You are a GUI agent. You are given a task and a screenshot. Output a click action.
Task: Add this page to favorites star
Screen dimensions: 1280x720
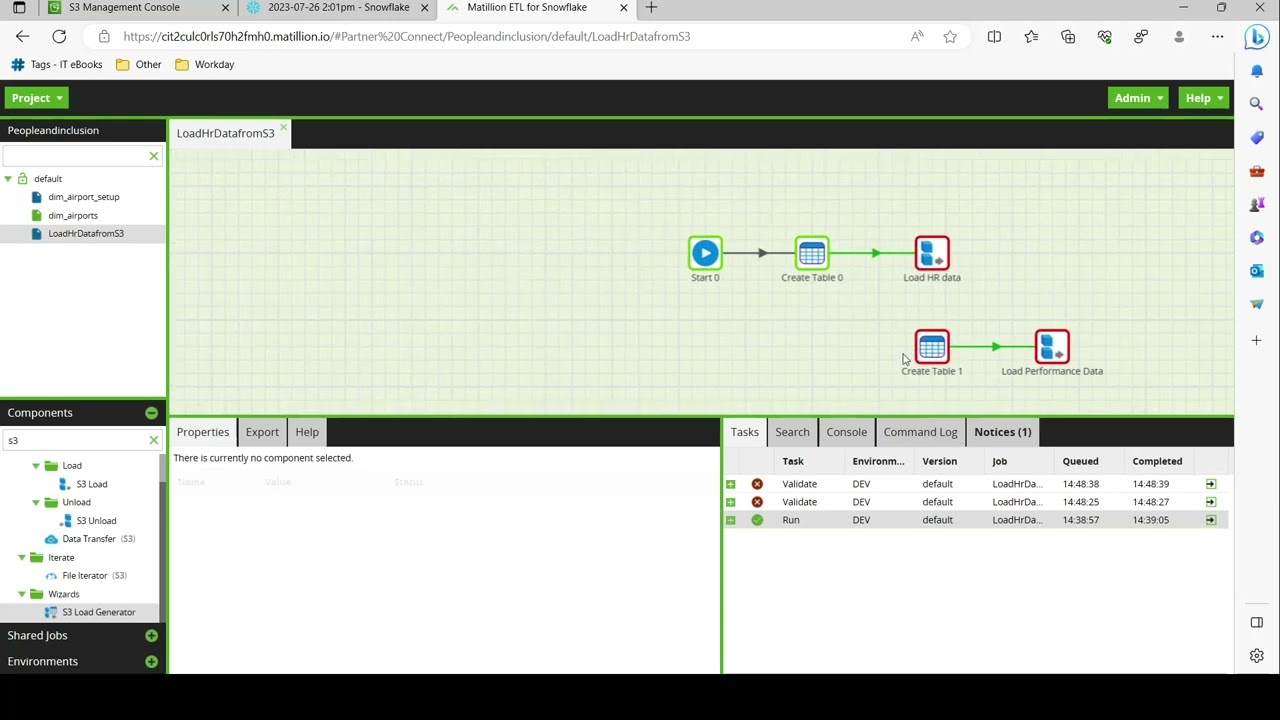[x=950, y=37]
